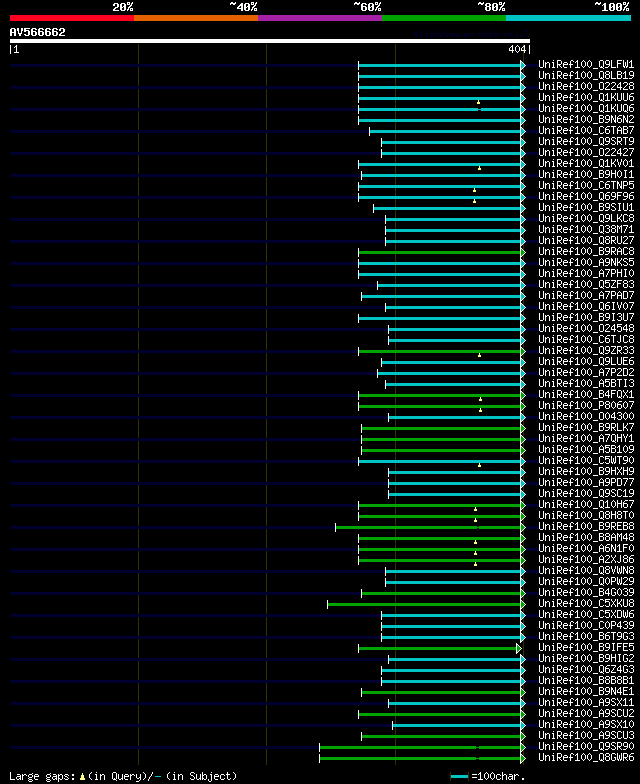
Task: Click the yellow gap marker on UniRef100_B9H0I1 row
Action: pyautogui.click(x=480, y=168)
